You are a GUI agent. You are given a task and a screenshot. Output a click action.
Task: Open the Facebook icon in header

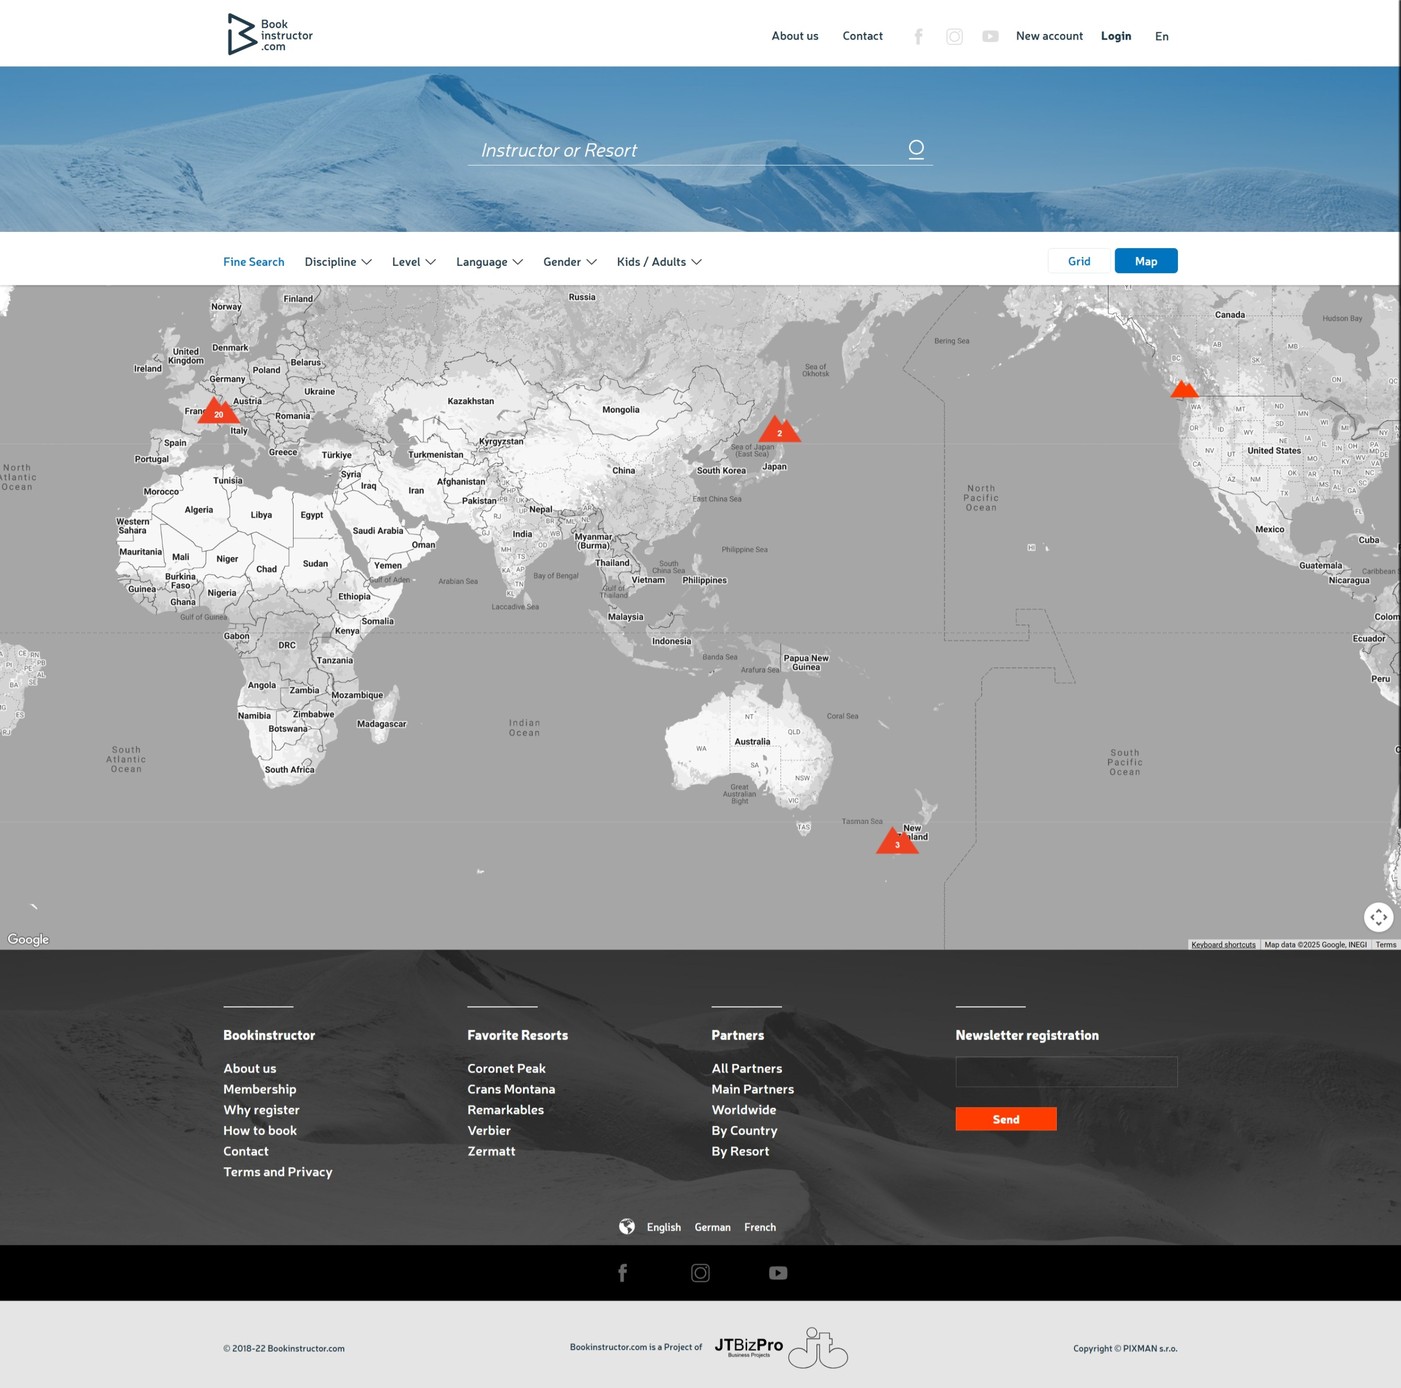click(918, 36)
